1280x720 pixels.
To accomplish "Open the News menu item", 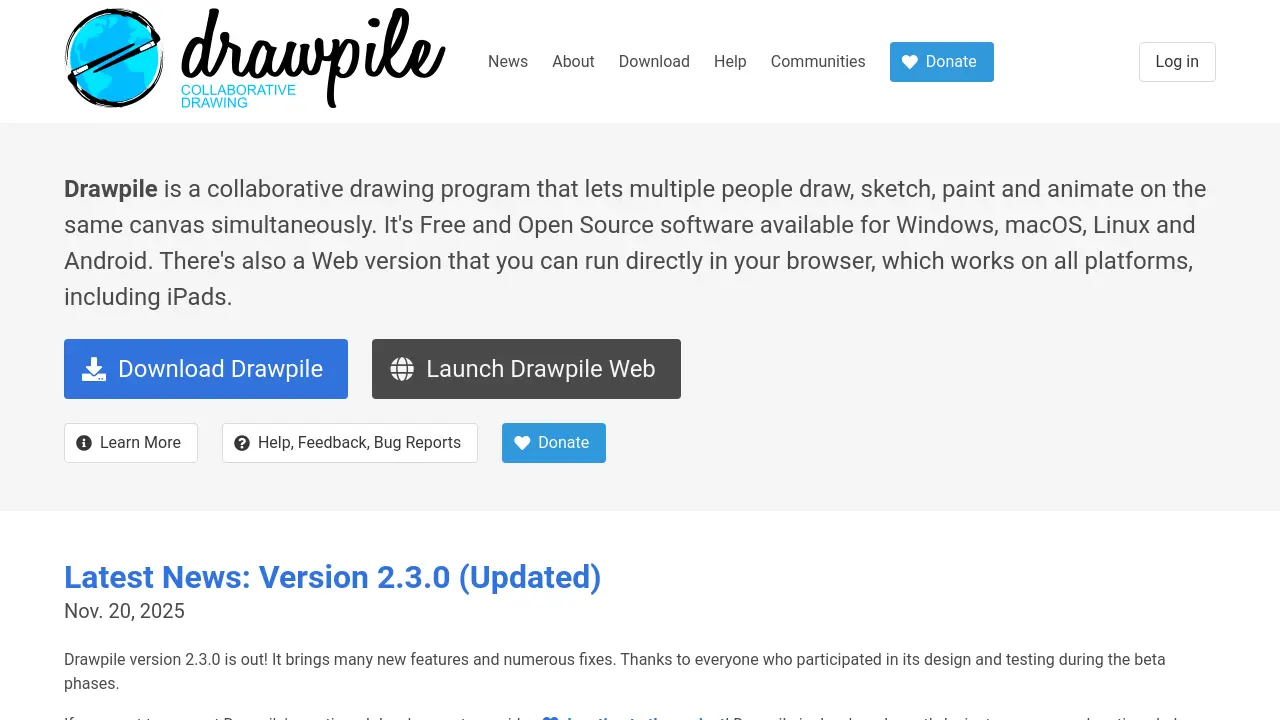I will coord(508,62).
